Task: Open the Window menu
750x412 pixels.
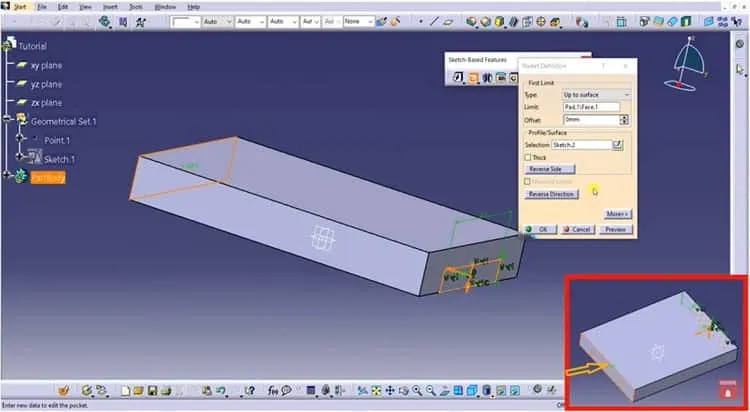Action: 165,7
